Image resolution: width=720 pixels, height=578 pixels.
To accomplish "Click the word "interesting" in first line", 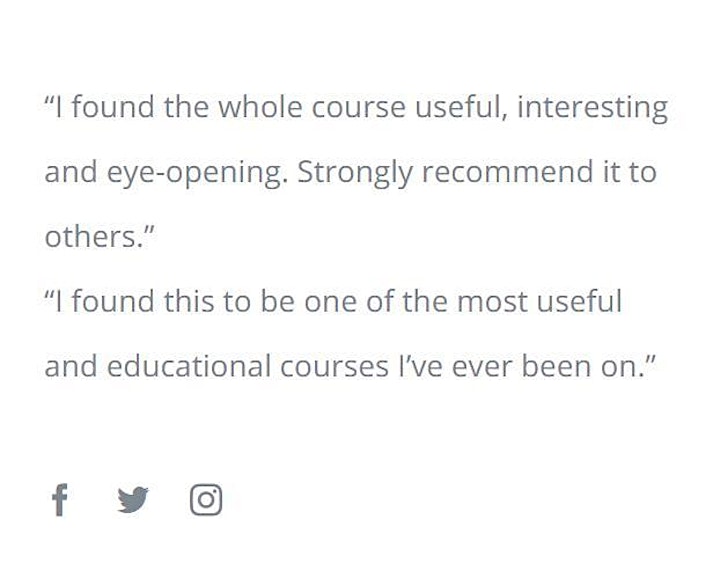I will [592, 108].
